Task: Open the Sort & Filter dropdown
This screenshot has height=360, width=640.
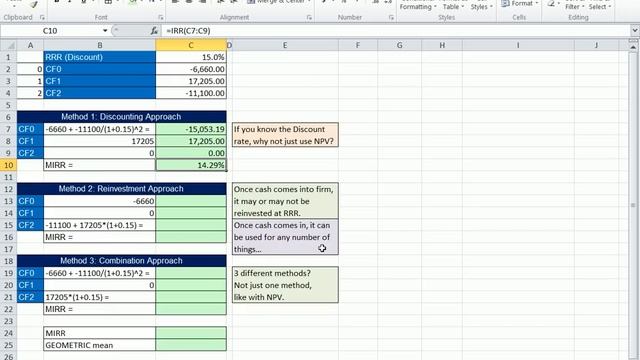Action: 575,7
